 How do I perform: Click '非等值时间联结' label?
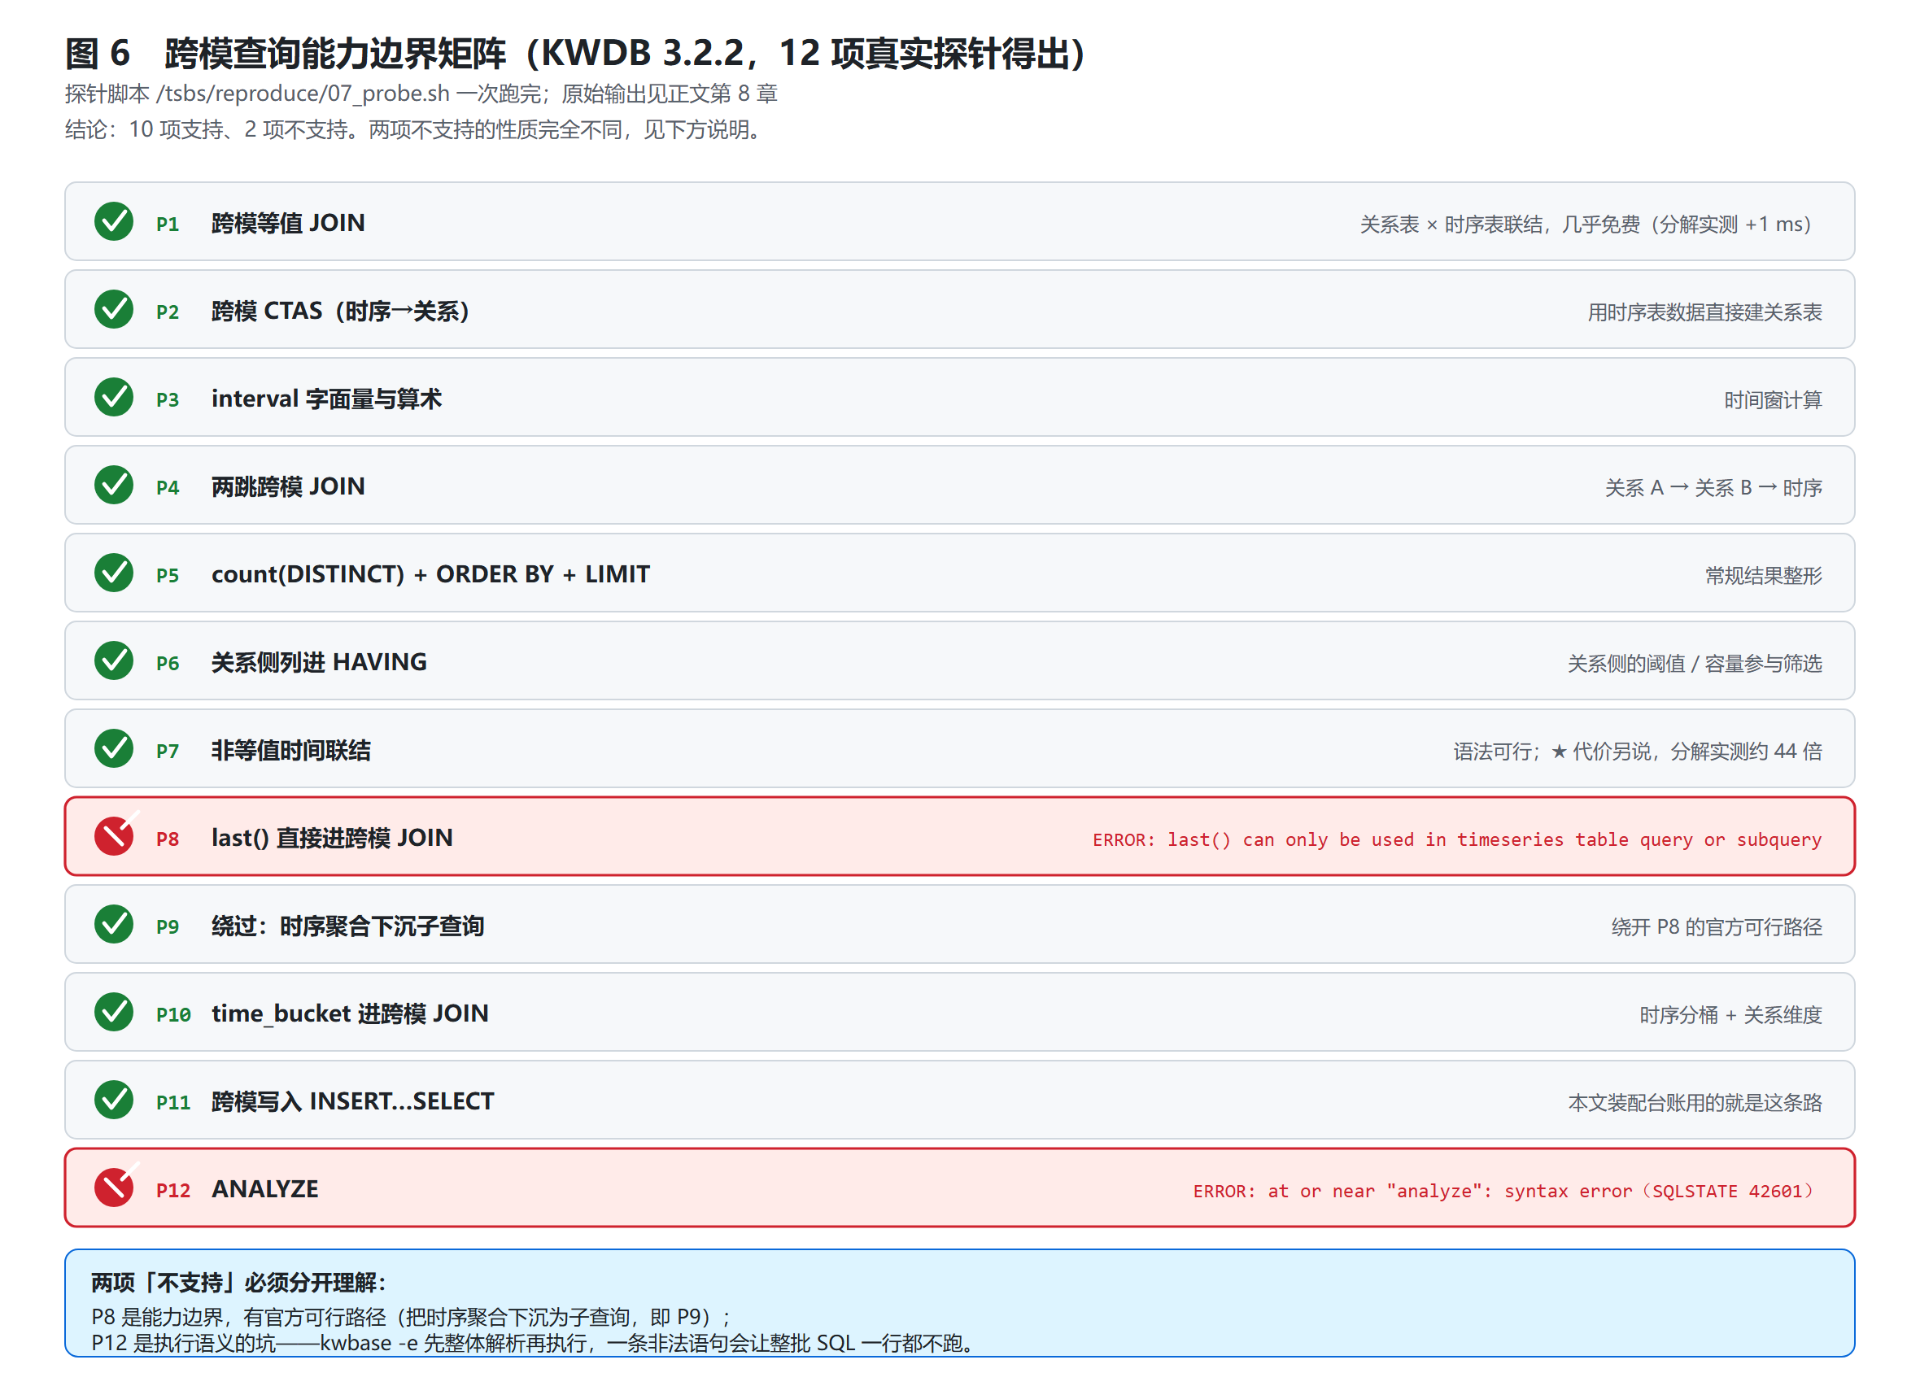coord(291,750)
